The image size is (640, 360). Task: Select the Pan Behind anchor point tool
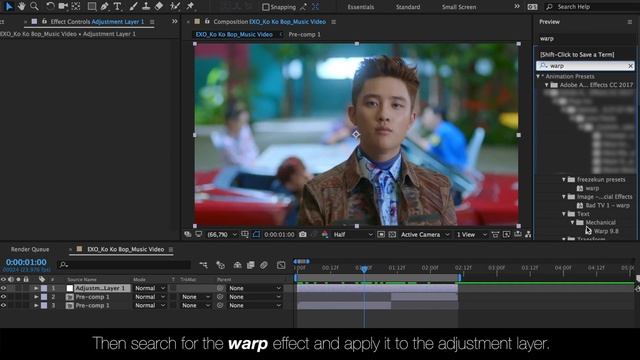pos(76,6)
